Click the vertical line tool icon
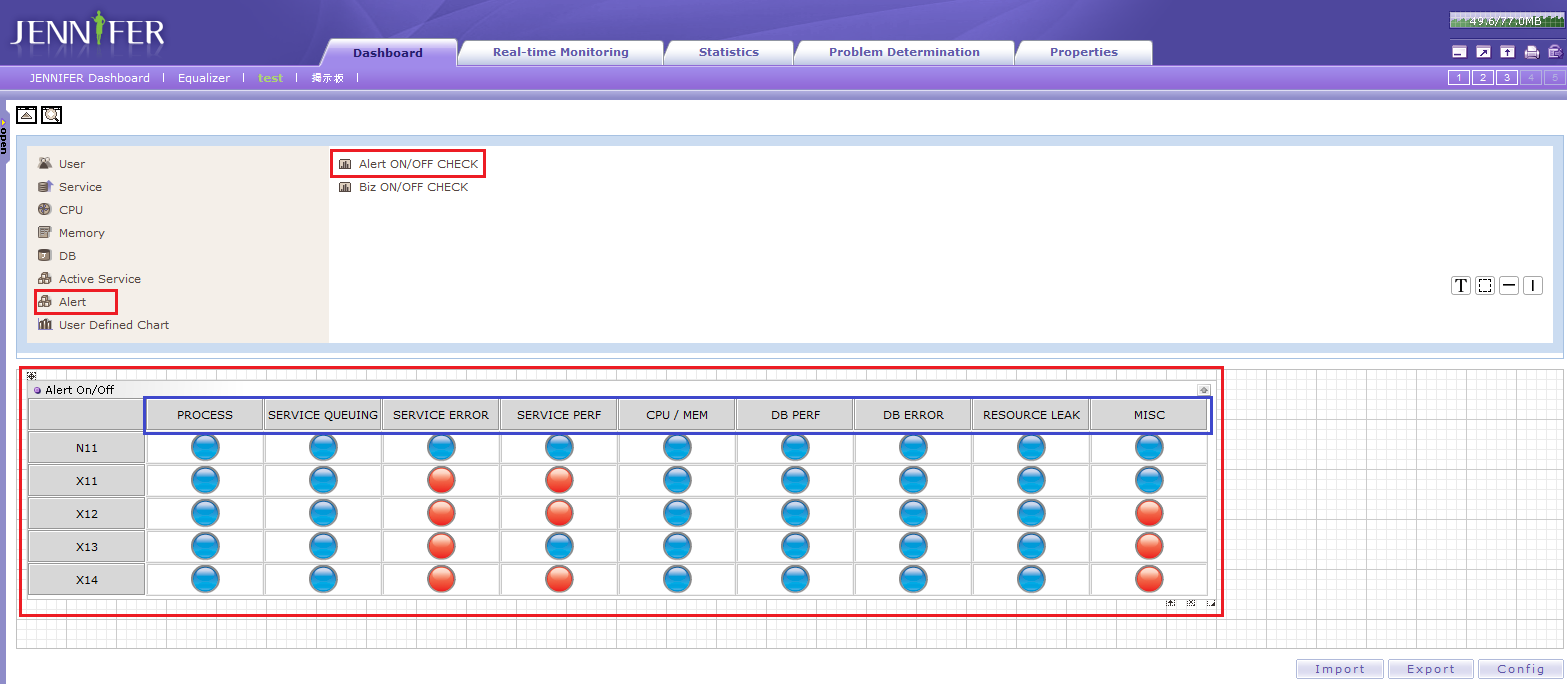 [1533, 285]
